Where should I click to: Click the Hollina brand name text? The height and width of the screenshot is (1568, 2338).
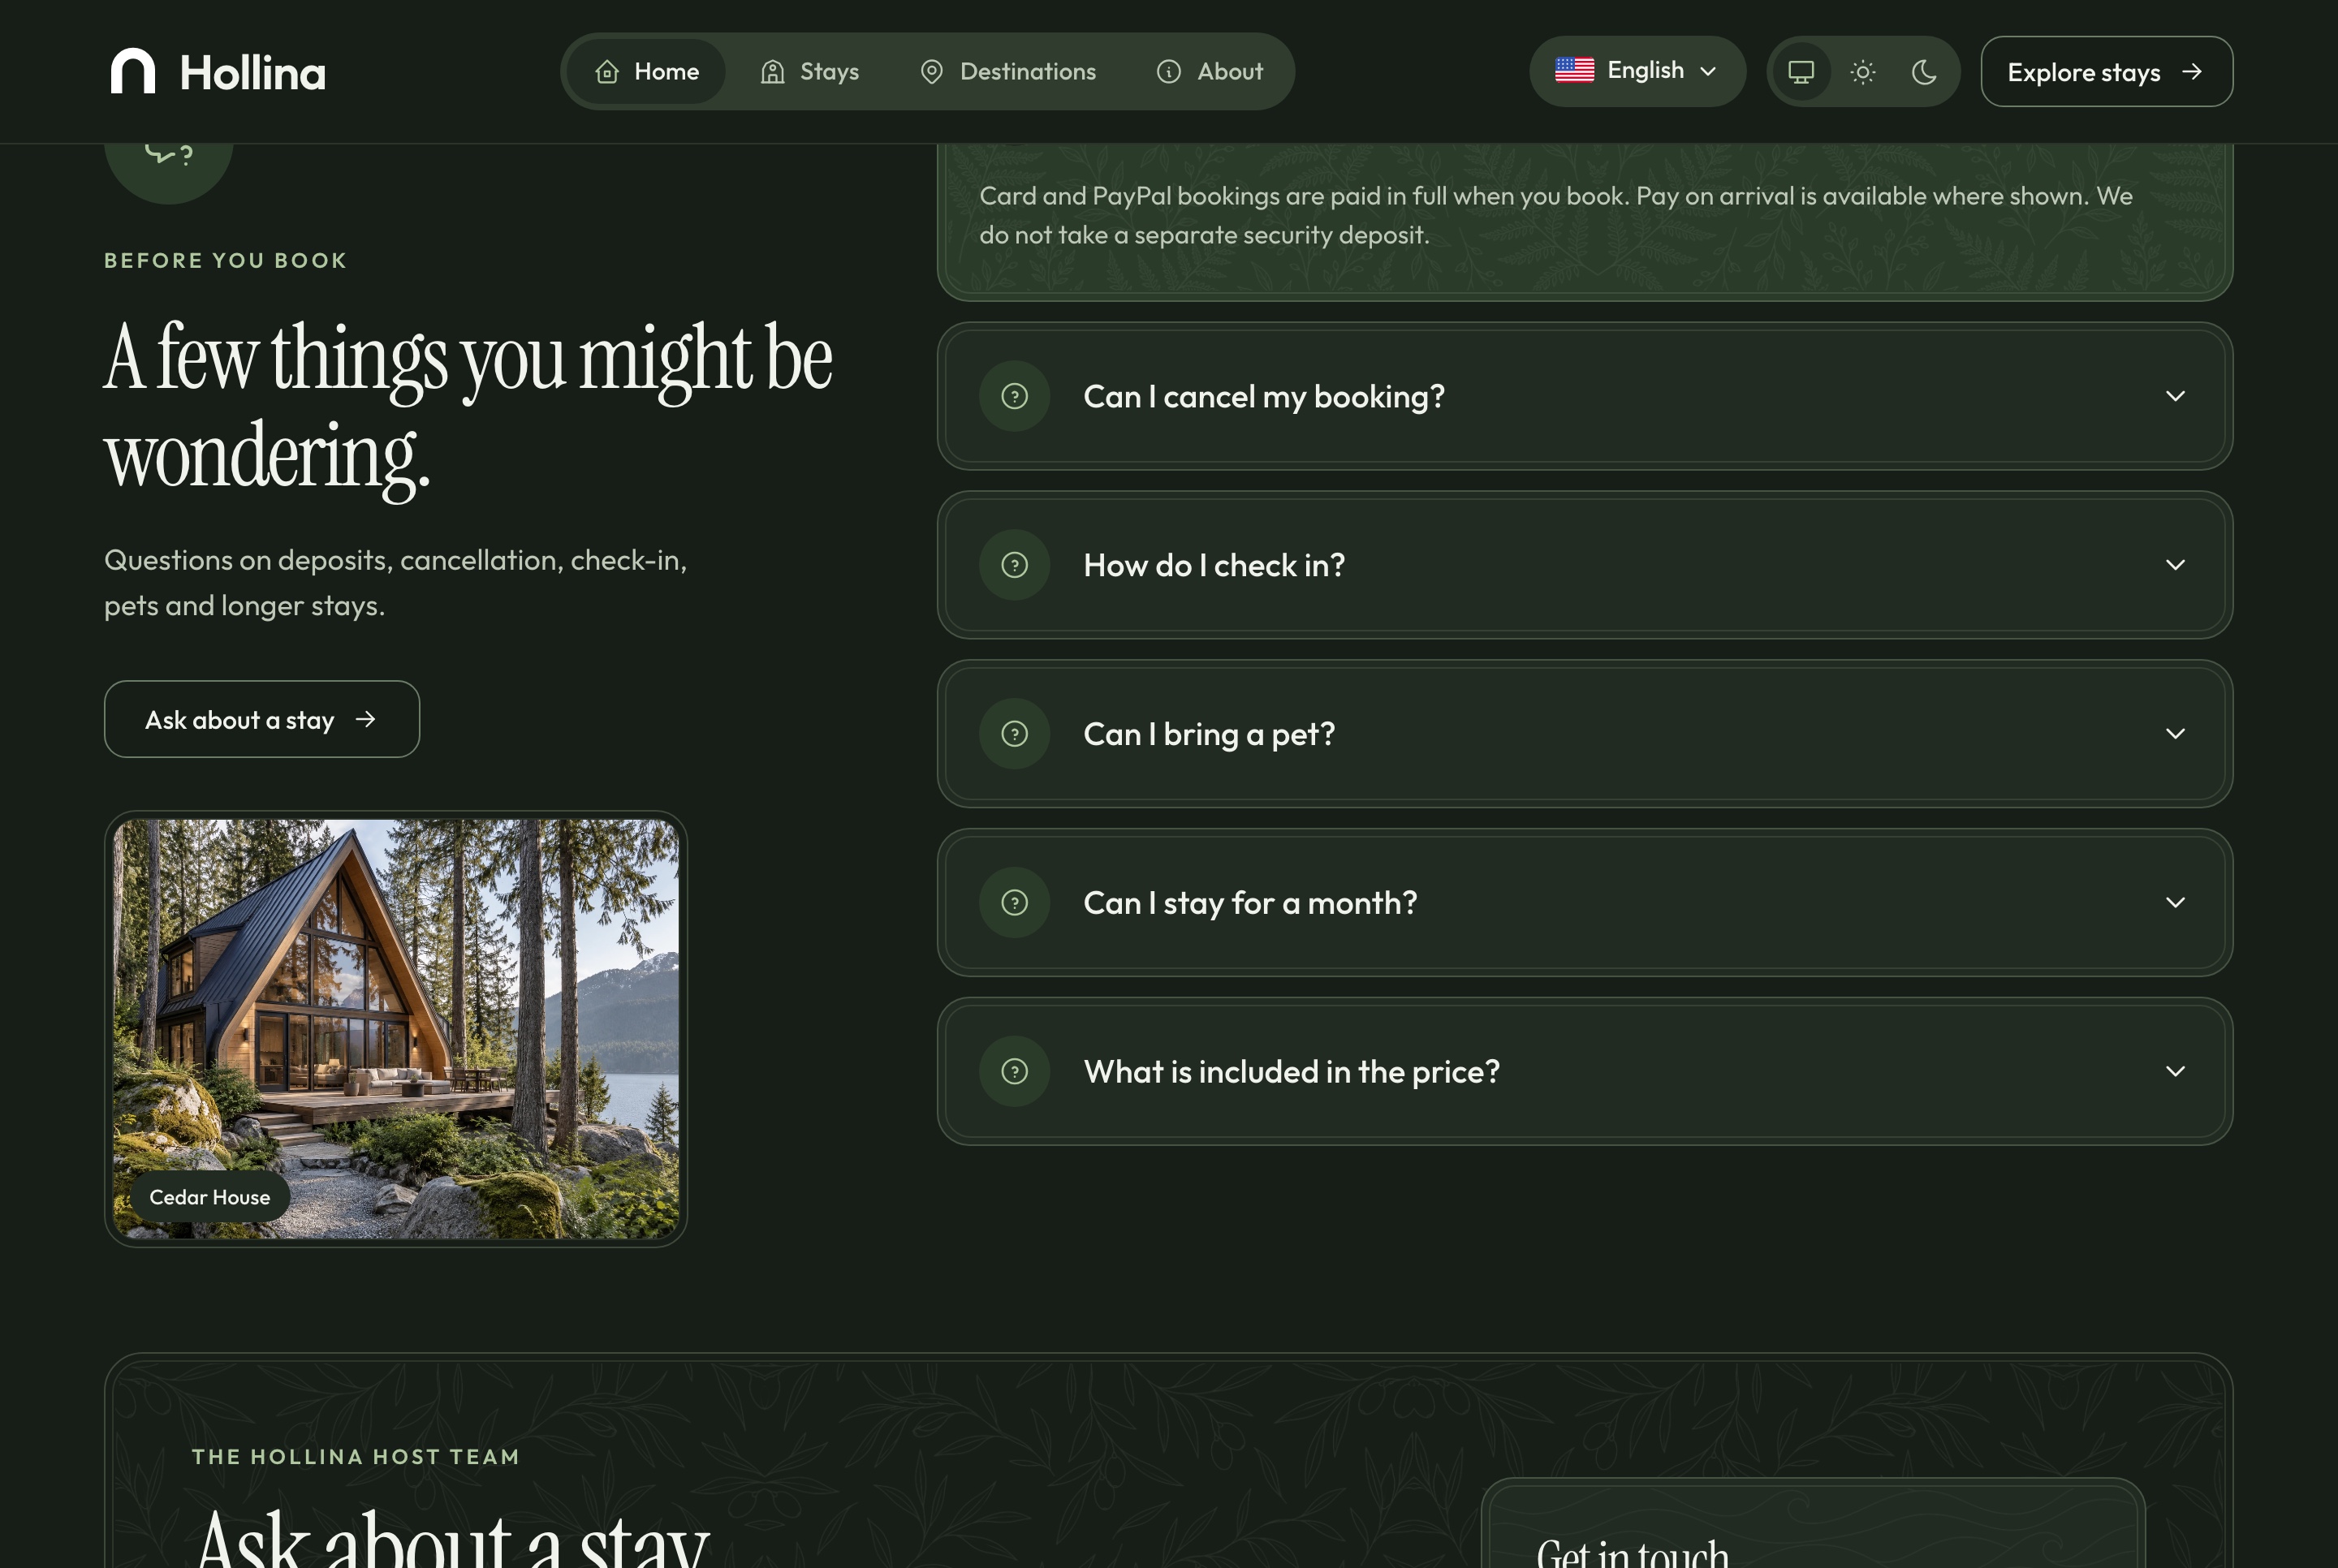pos(252,73)
